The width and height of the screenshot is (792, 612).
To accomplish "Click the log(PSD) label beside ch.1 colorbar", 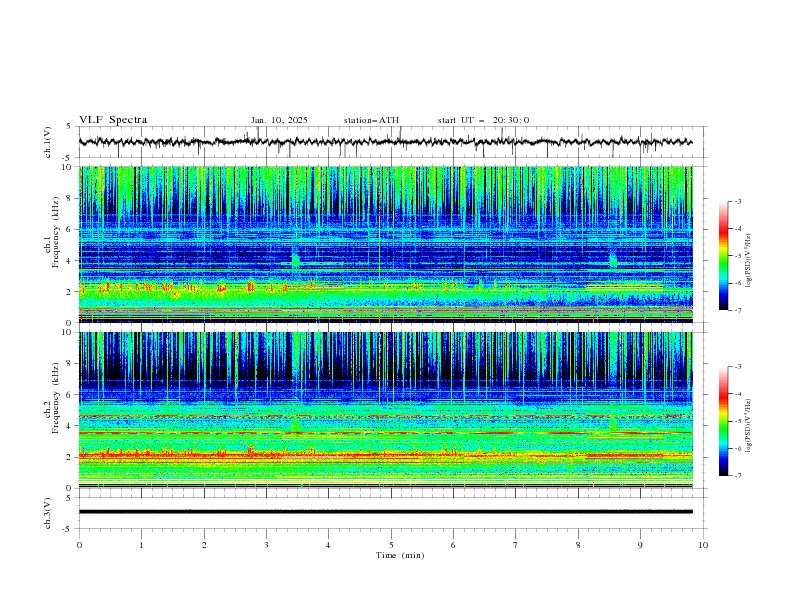I will pos(748,261).
